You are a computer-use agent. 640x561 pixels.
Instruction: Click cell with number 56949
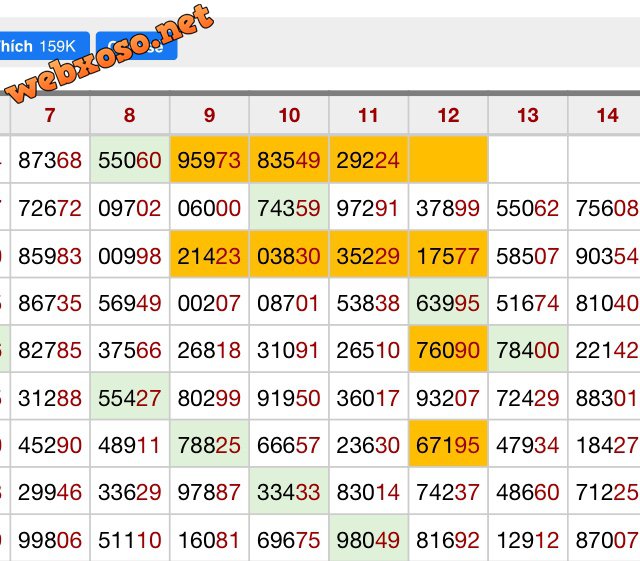coord(129,303)
